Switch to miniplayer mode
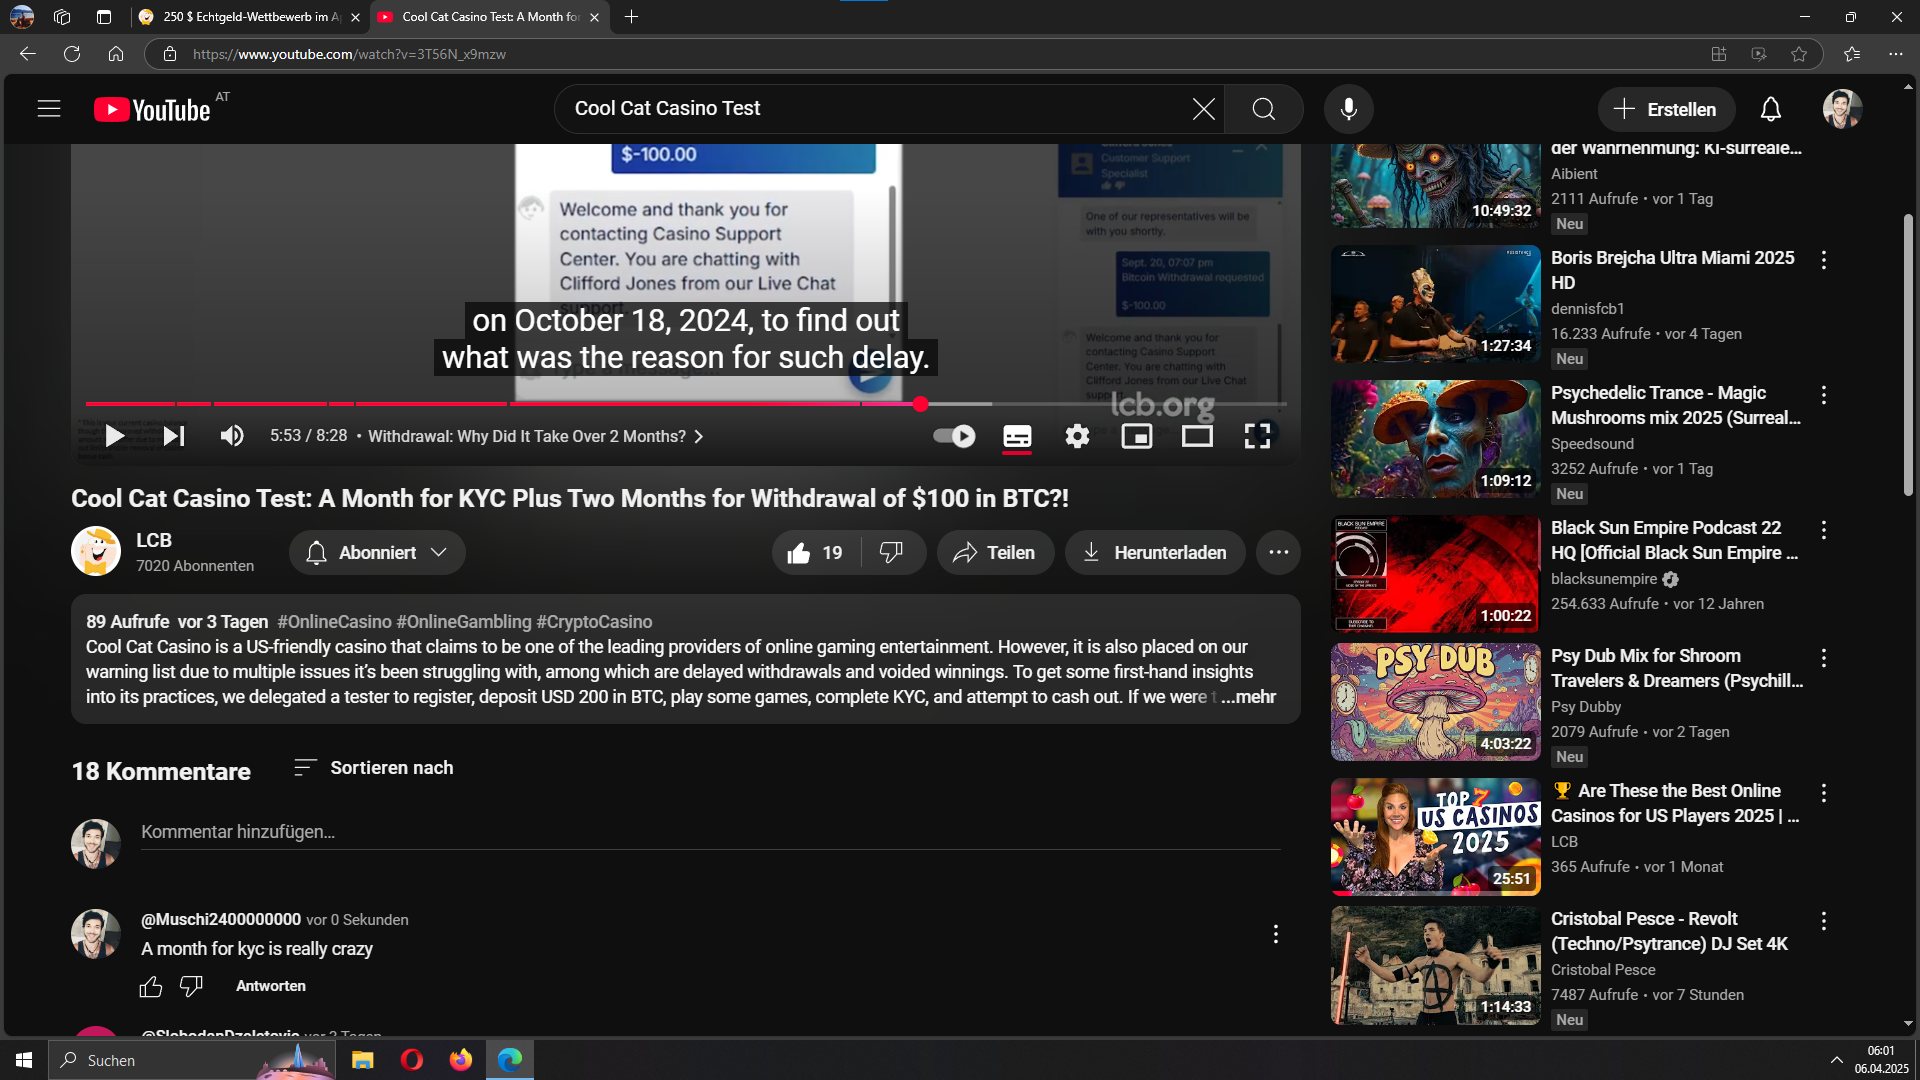 (x=1137, y=436)
